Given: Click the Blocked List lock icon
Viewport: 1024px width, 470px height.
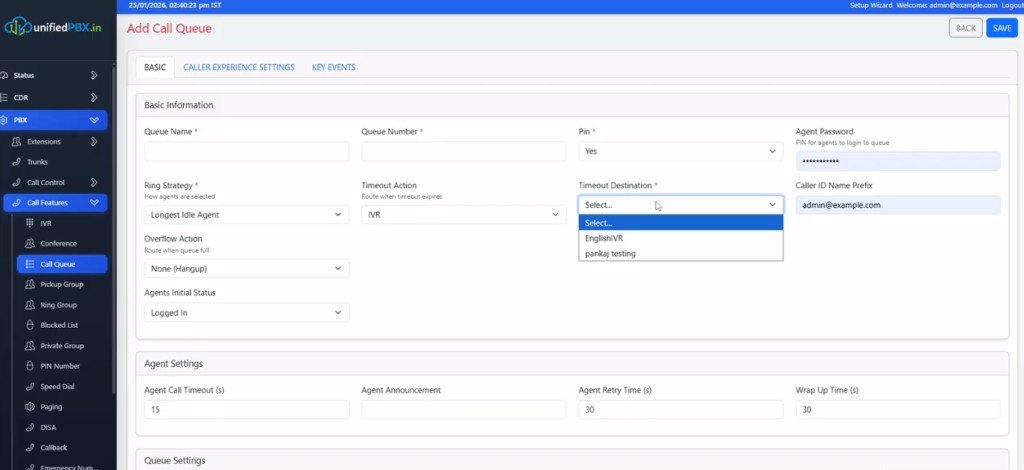Looking at the screenshot, I should point(29,325).
